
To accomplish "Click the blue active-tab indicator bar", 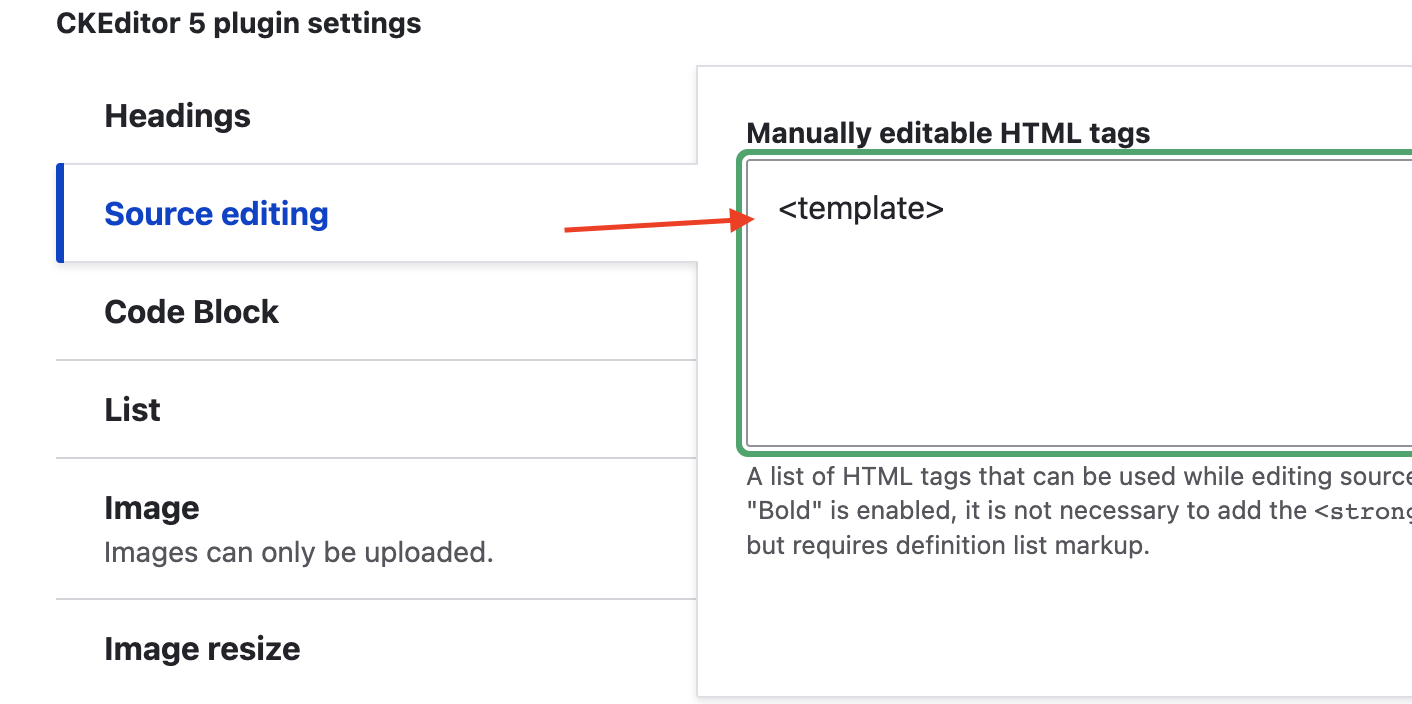I will [x=60, y=213].
